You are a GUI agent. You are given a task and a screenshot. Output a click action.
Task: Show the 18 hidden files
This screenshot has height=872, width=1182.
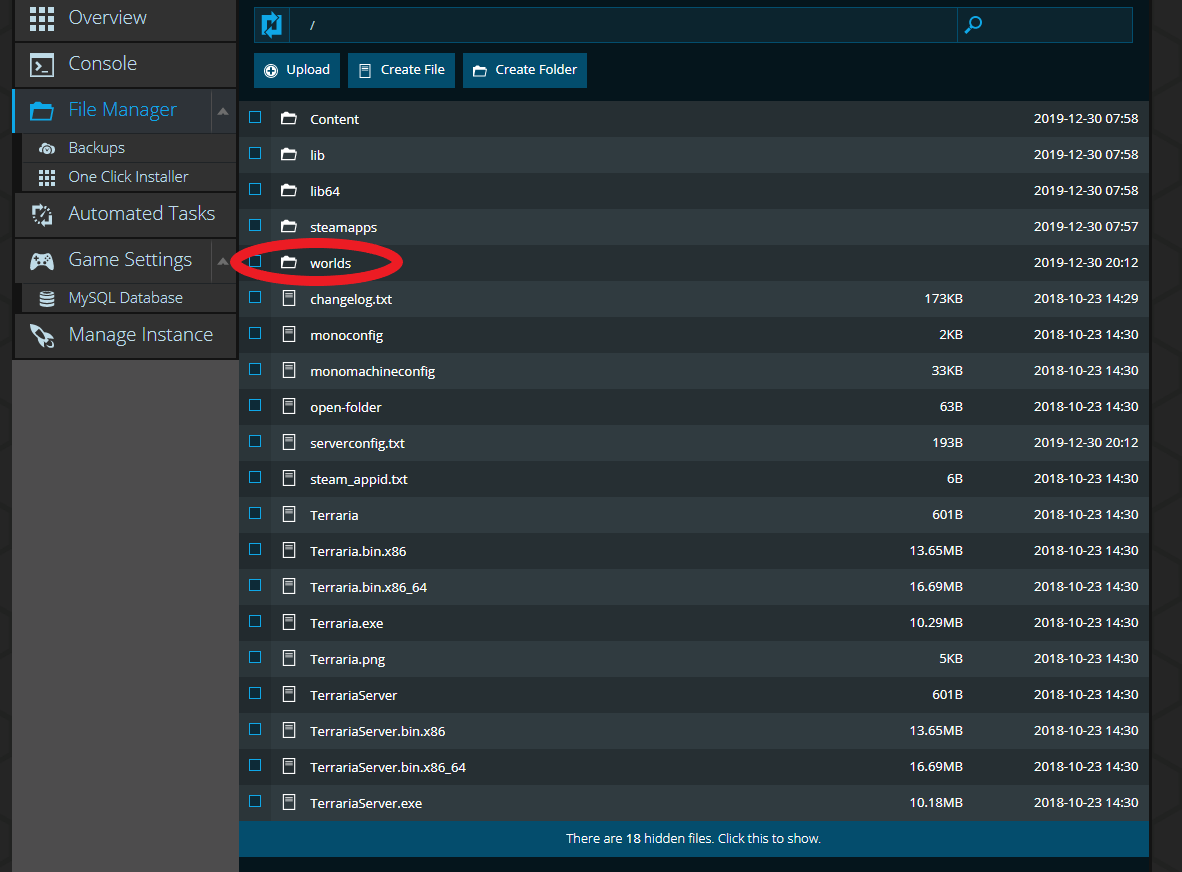[x=694, y=839]
